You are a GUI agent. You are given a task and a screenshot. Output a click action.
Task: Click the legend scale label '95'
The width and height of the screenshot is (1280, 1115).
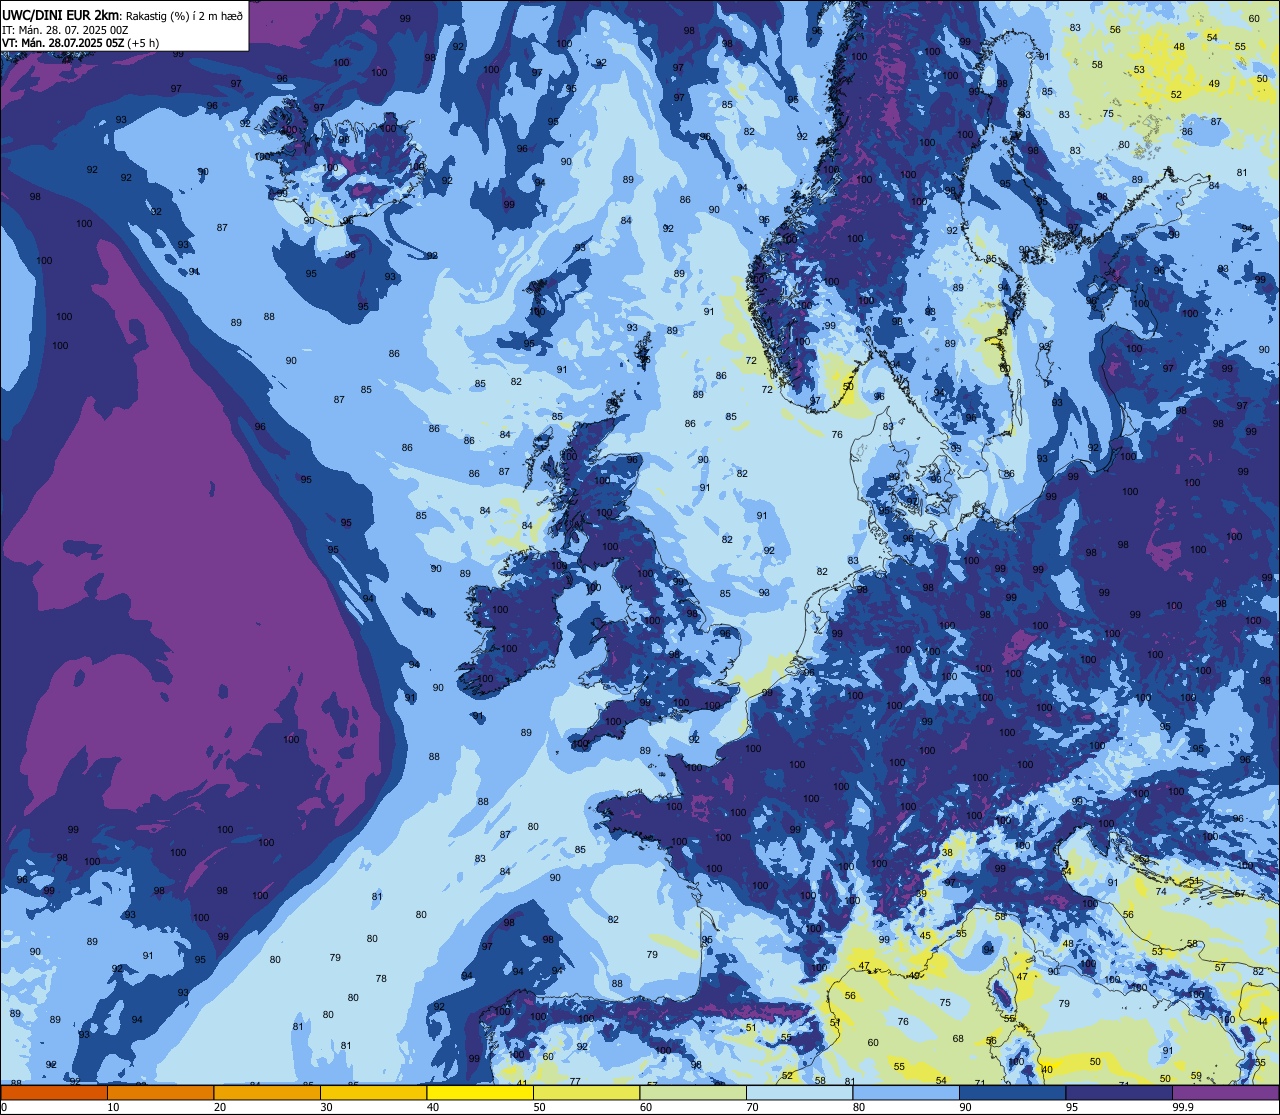1072,1107
